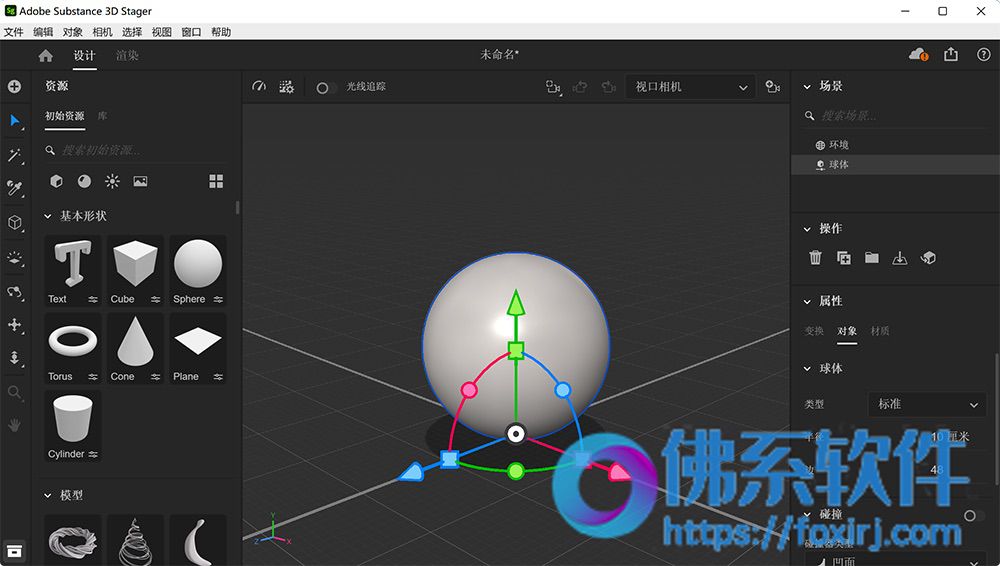The width and height of the screenshot is (1000, 566).
Task: Toggle the 光线追踪 ray tracing switch
Action: coord(323,88)
